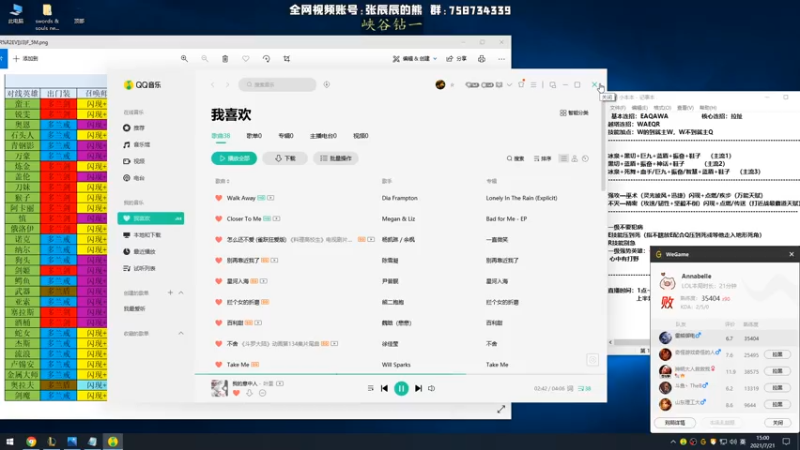Click the 智能分类 smart classify button
Image resolution: width=800 pixels, height=450 pixels.
(574, 113)
